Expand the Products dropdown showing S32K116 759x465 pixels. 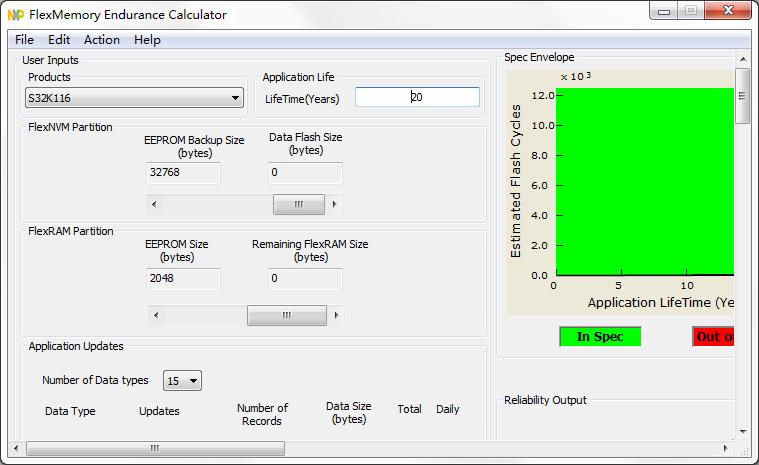134,98
